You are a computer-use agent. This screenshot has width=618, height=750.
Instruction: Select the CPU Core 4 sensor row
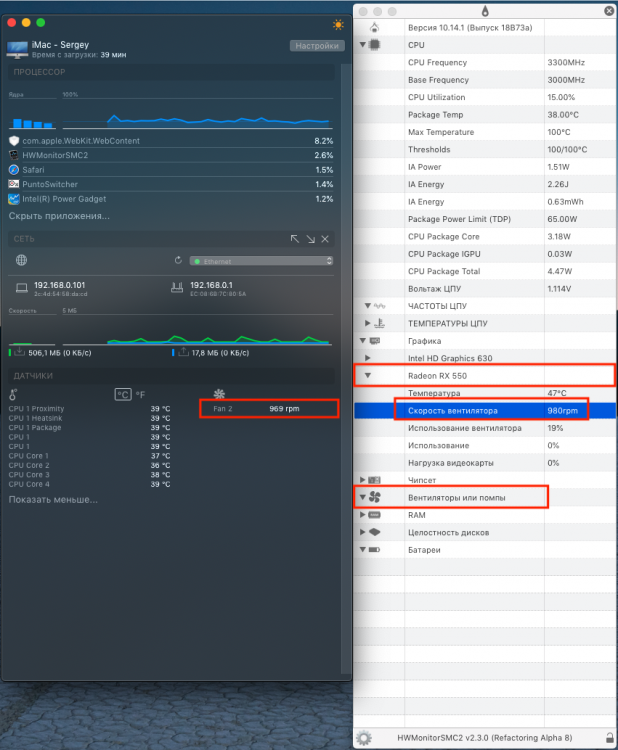pos(89,484)
